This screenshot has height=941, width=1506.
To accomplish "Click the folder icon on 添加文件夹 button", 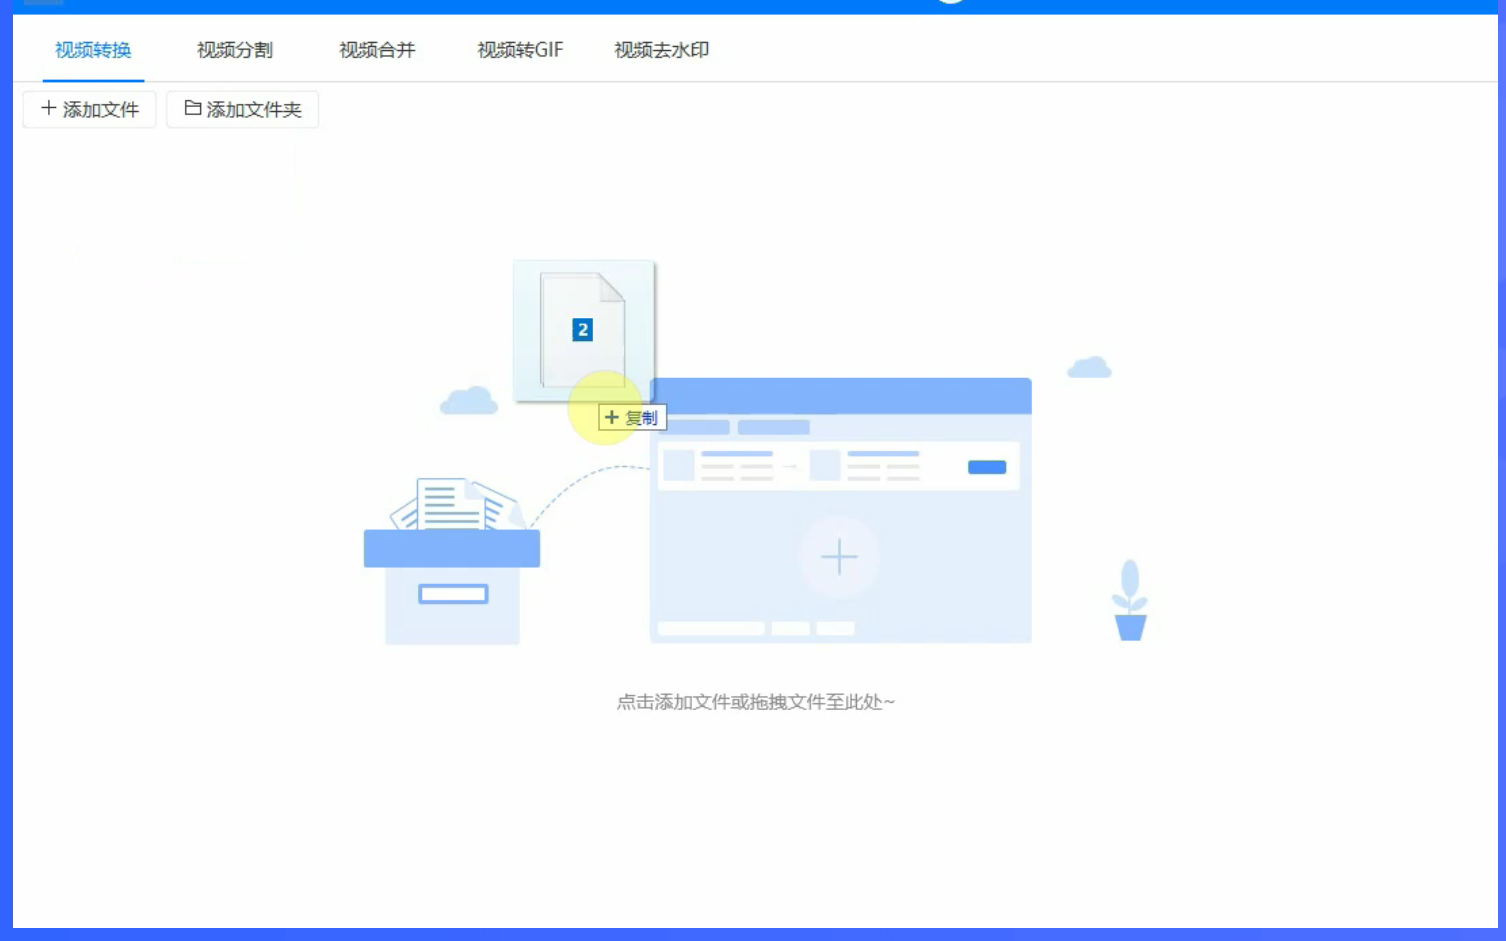I will 192,108.
